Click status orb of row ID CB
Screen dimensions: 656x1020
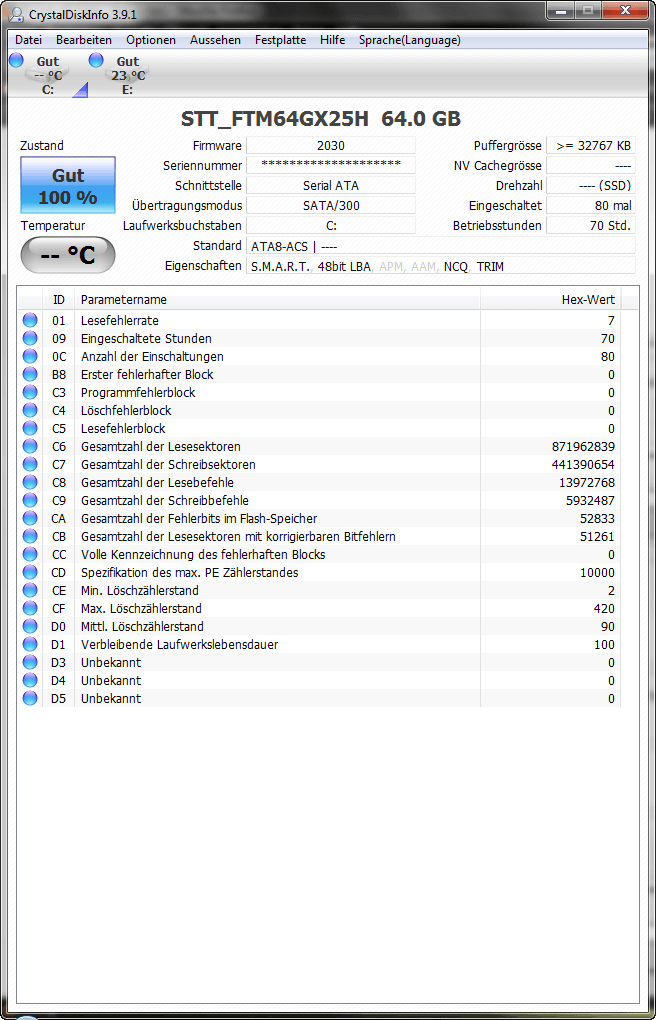pyautogui.click(x=30, y=537)
